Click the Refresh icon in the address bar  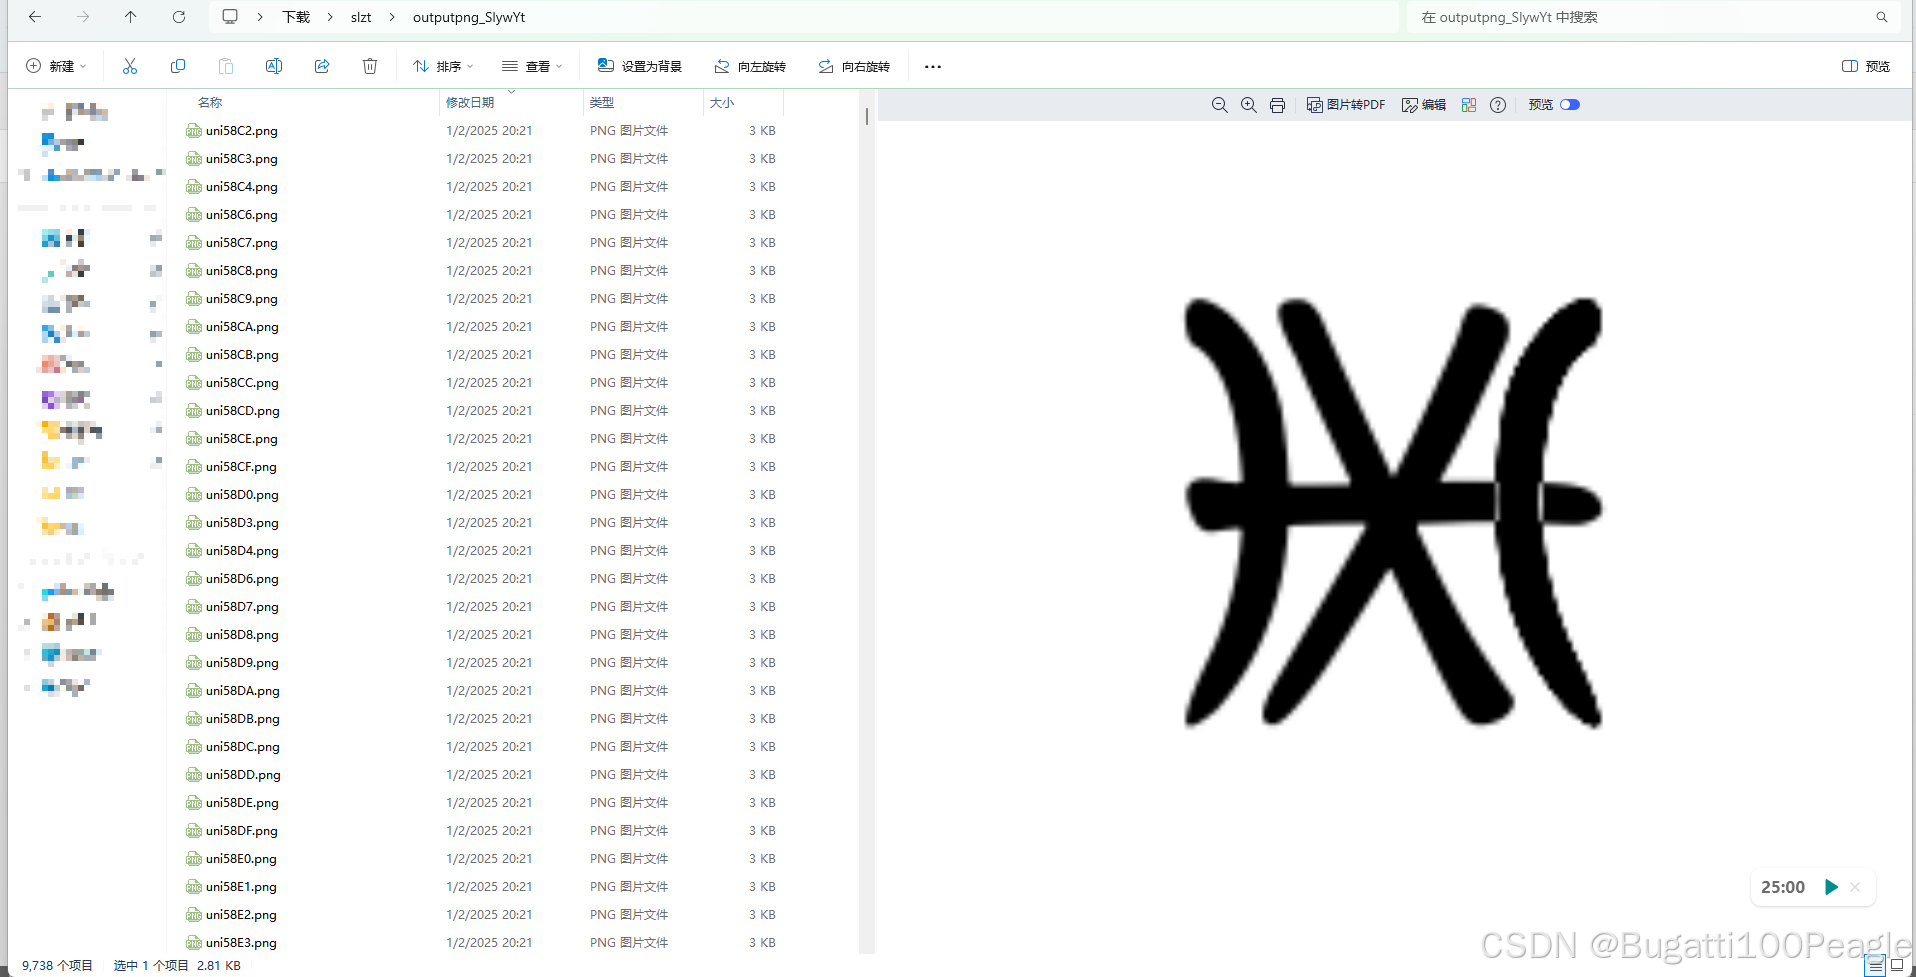tap(179, 17)
